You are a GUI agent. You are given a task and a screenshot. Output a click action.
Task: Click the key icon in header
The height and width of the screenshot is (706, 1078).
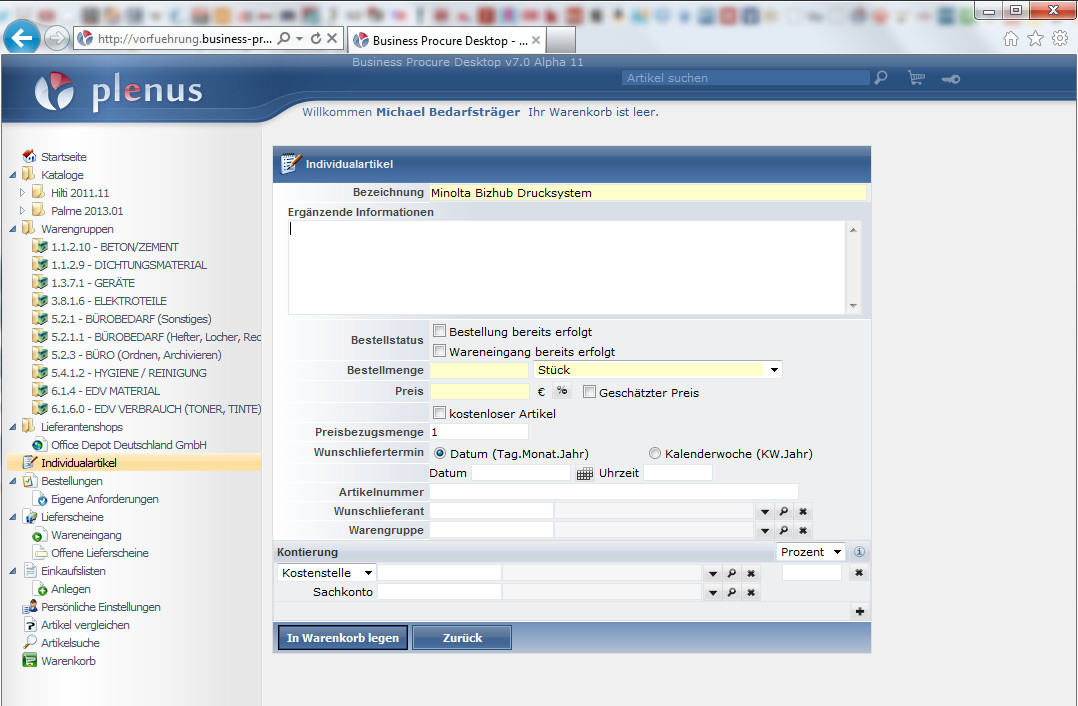click(949, 79)
